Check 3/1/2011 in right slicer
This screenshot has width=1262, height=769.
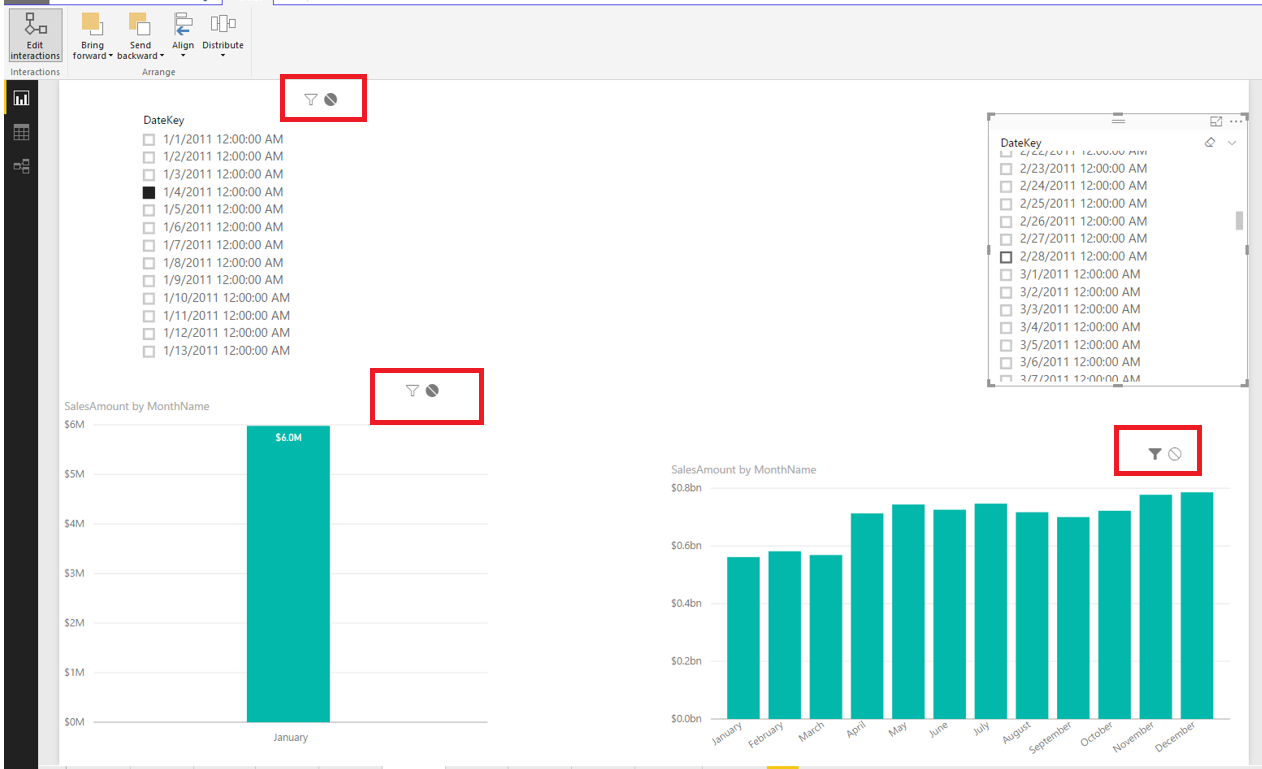1006,274
